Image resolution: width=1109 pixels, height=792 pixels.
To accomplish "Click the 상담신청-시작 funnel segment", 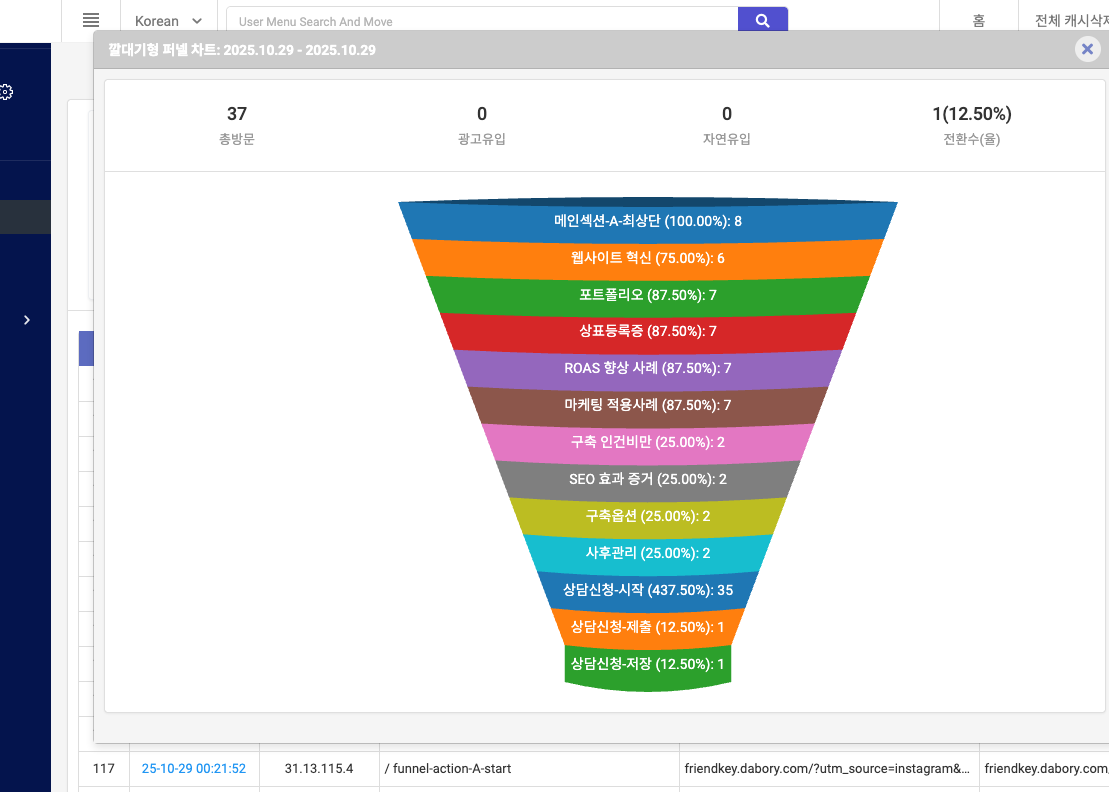I will pos(647,590).
